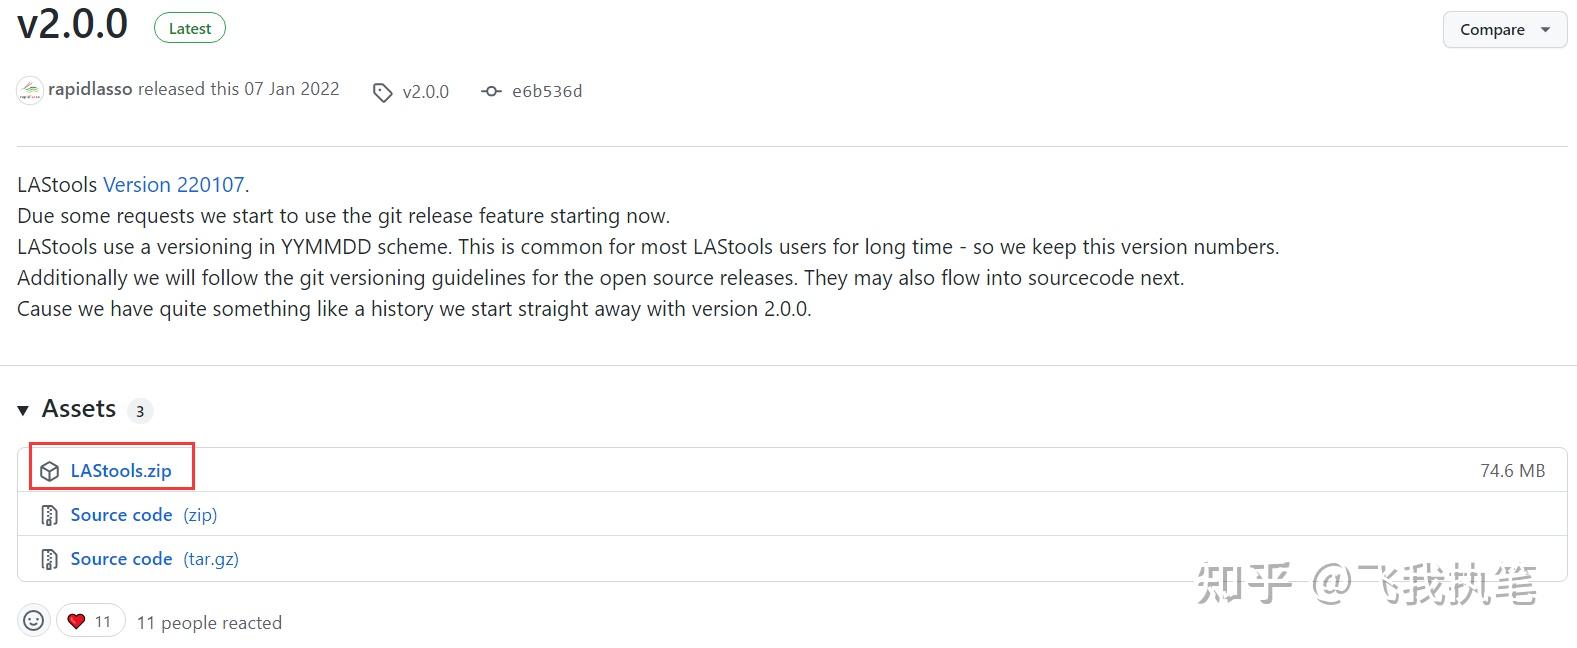Viewport: 1577px width, 648px height.
Task: Click the rapidlasso avatar image
Action: point(29,90)
